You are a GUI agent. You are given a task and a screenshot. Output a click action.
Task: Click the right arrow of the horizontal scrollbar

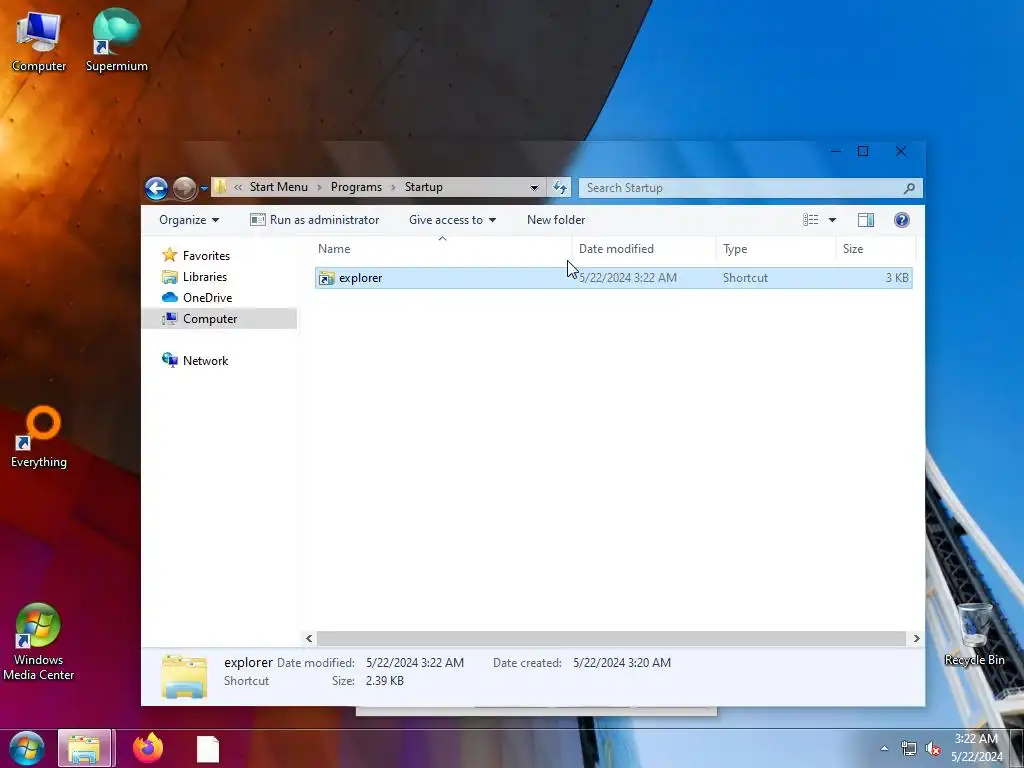point(916,639)
